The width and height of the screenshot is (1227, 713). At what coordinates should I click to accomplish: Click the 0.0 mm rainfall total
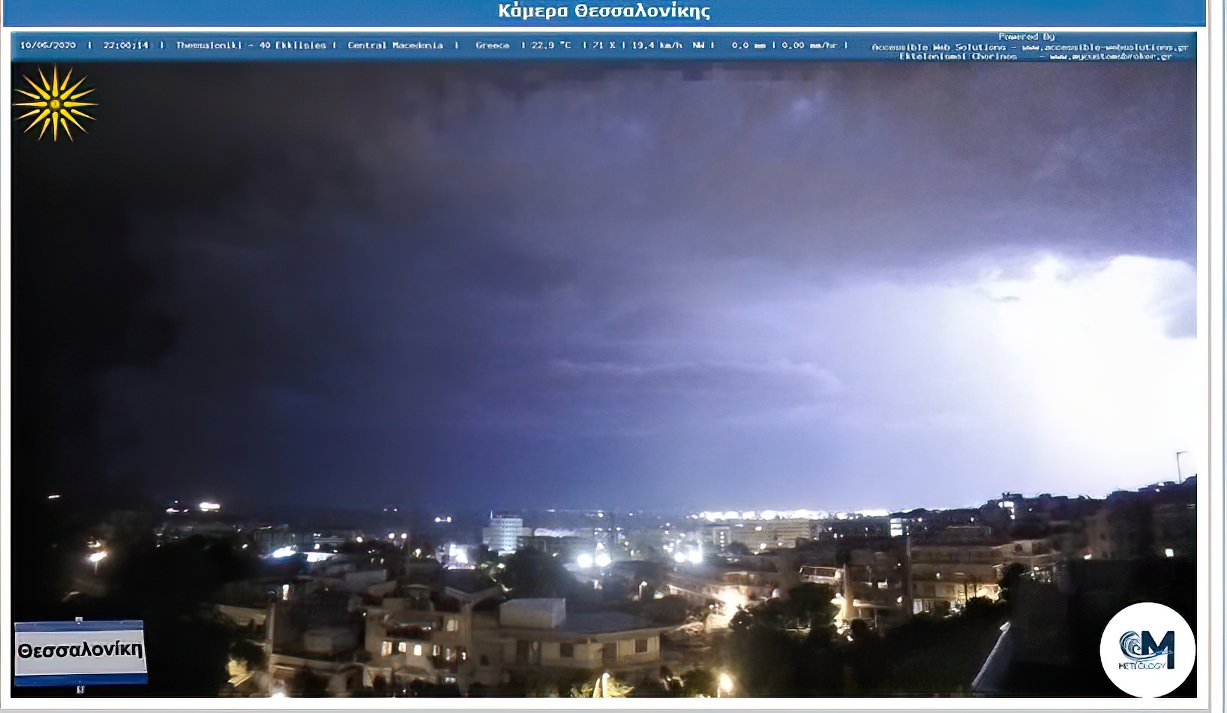click(x=748, y=45)
